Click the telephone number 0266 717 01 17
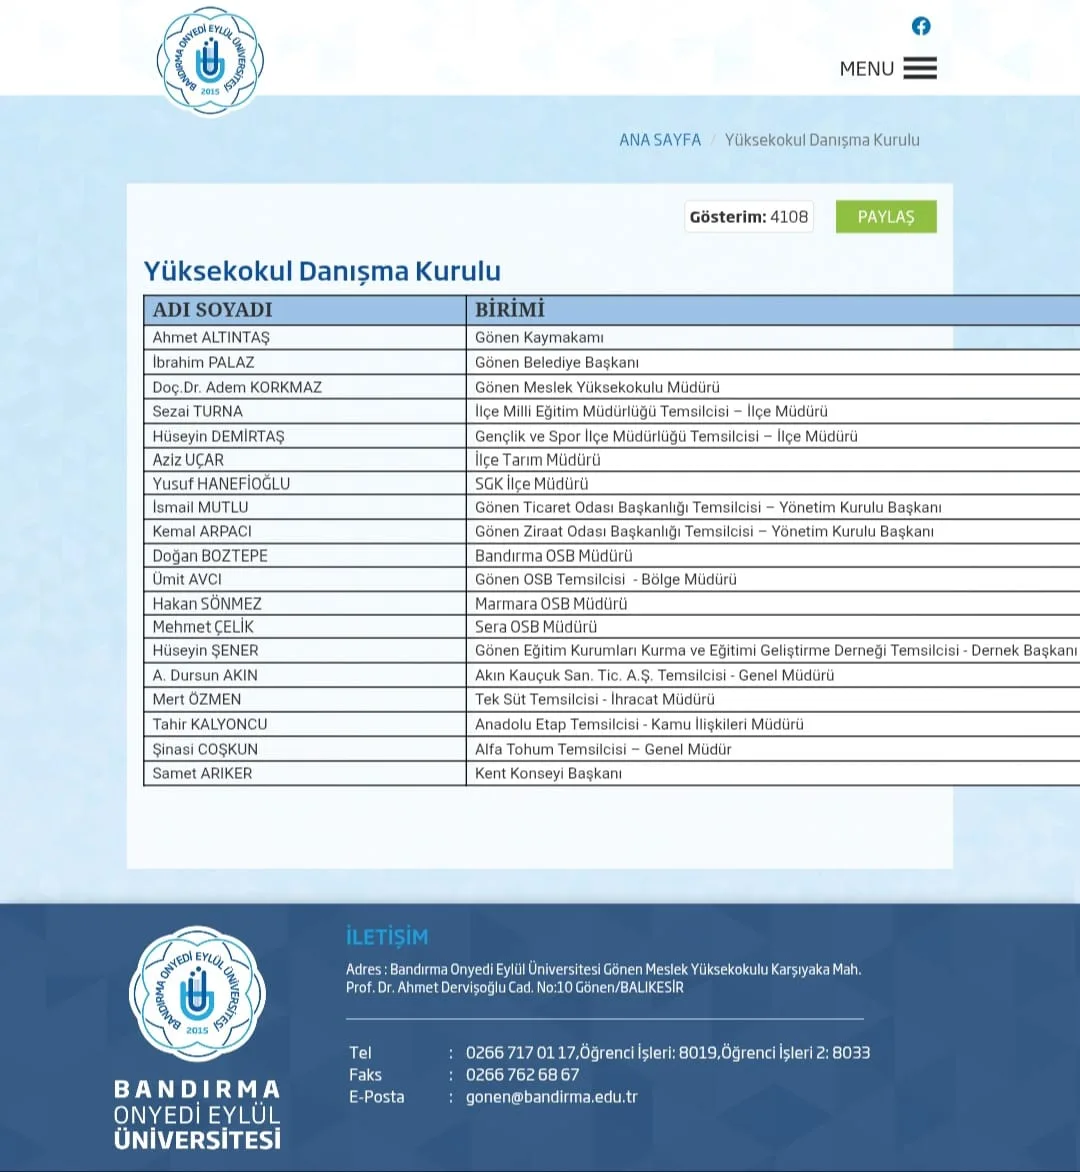Screen dimensions: 1080x1172 (x=521, y=1053)
